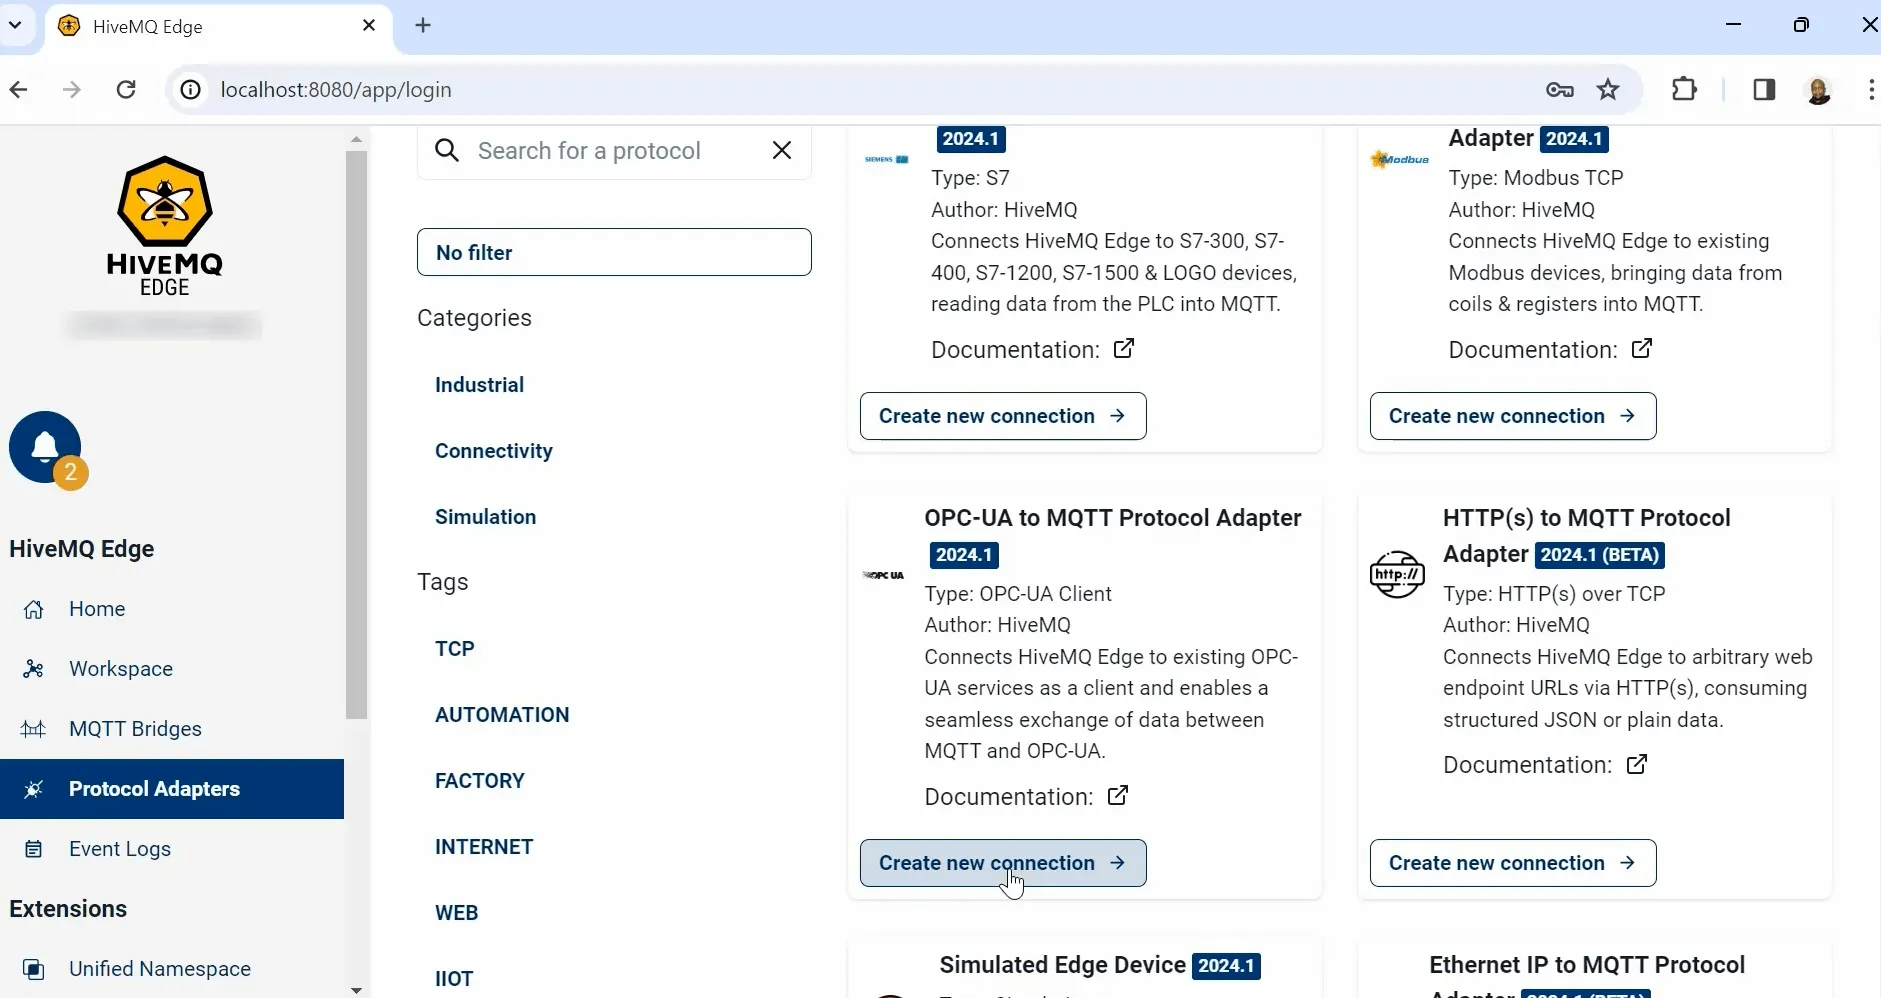Focus the Search for a protocol field
Screen dimensions: 1881x998
tap(614, 151)
